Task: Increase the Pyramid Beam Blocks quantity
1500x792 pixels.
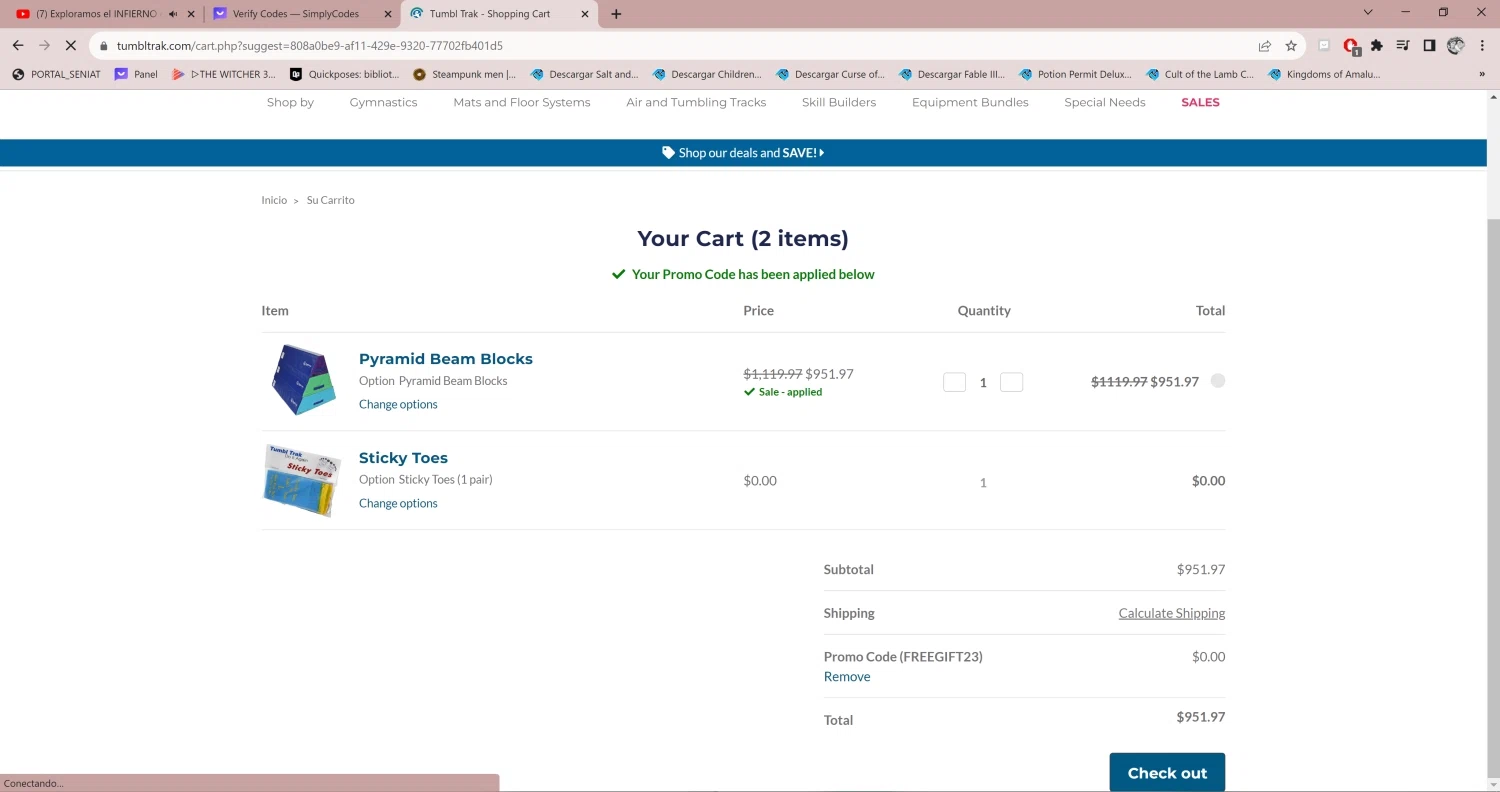Action: click(1011, 382)
